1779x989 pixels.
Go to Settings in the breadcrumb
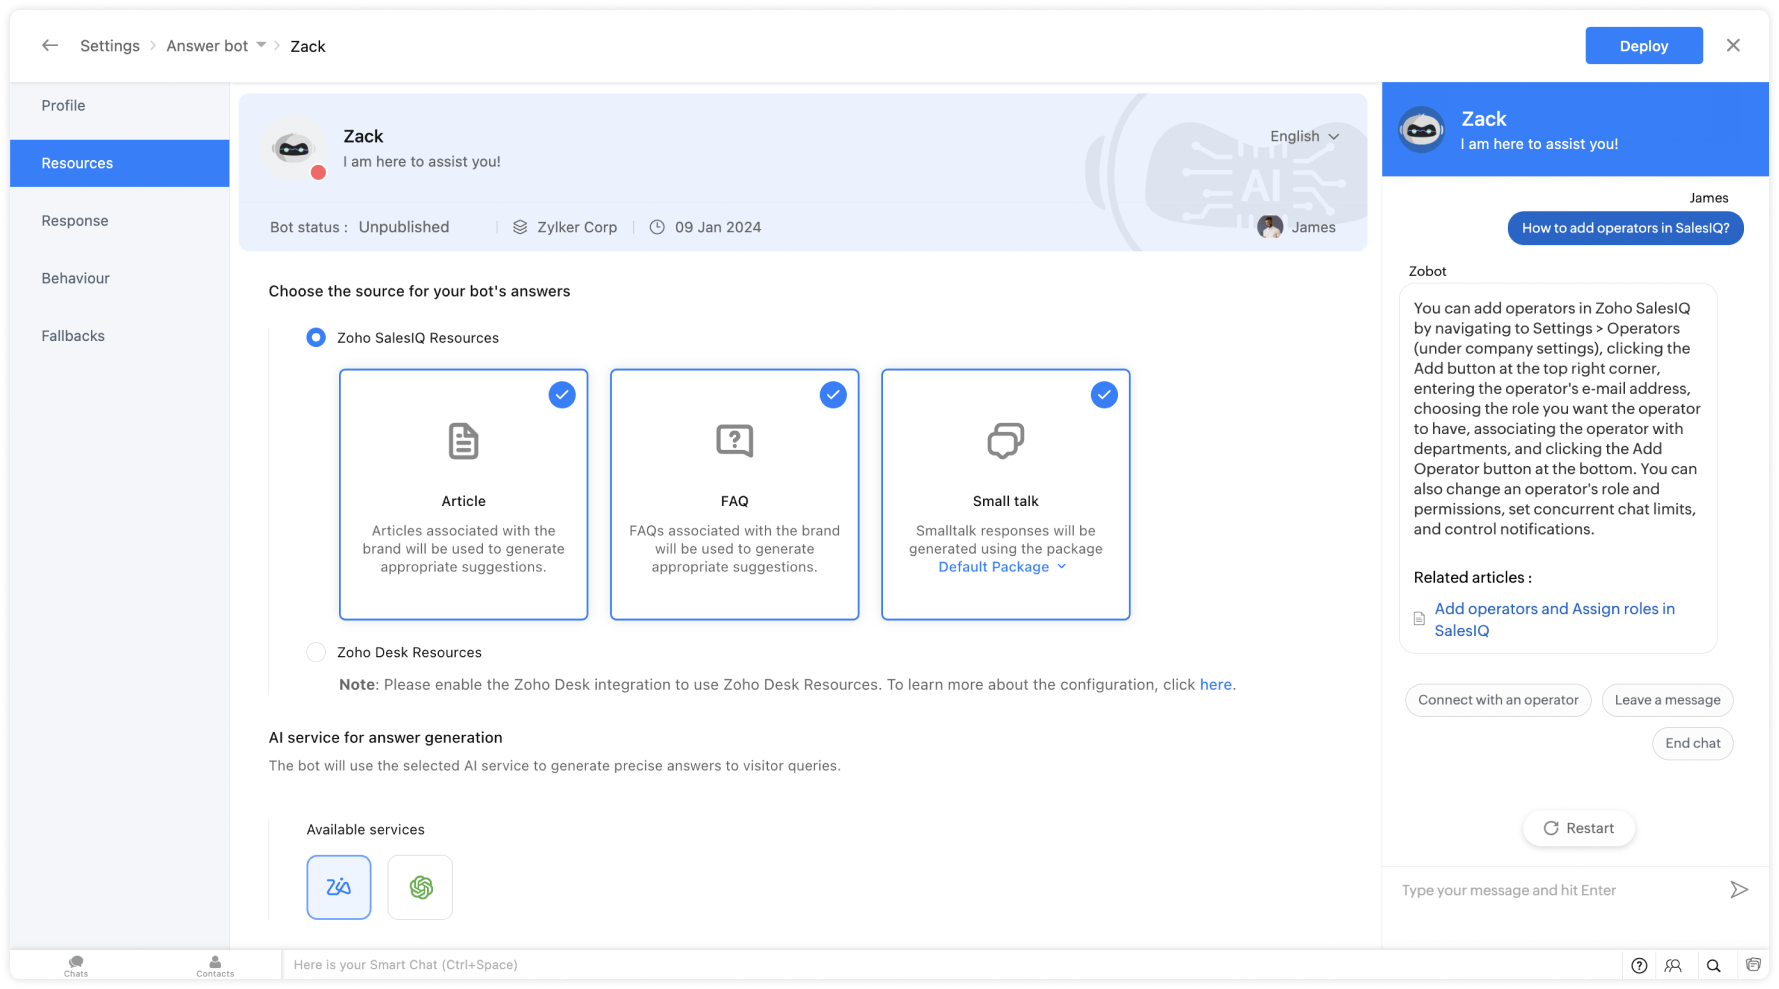point(110,46)
